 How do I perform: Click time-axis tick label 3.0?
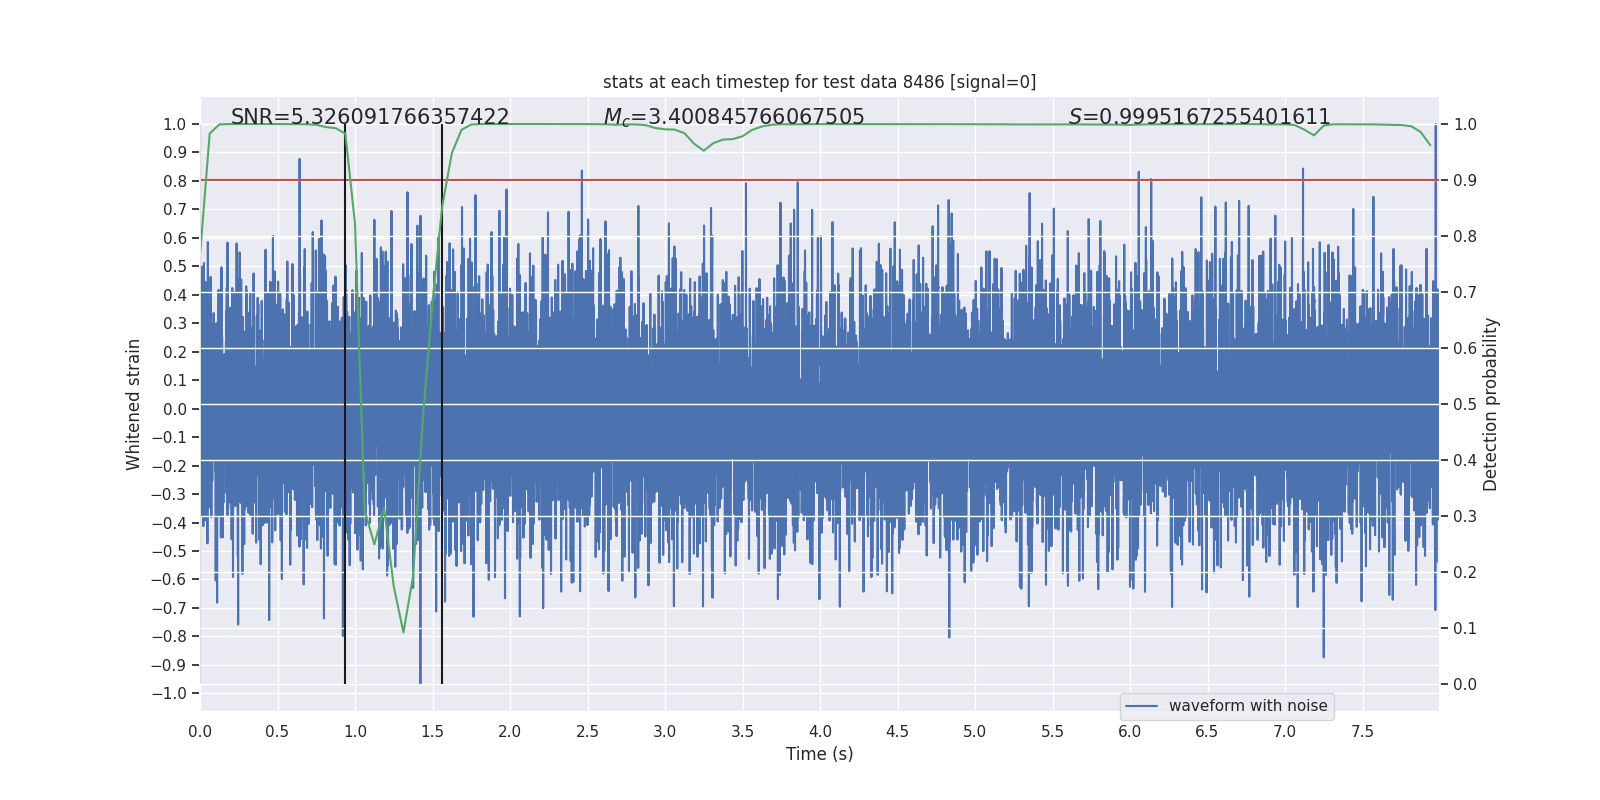click(665, 731)
